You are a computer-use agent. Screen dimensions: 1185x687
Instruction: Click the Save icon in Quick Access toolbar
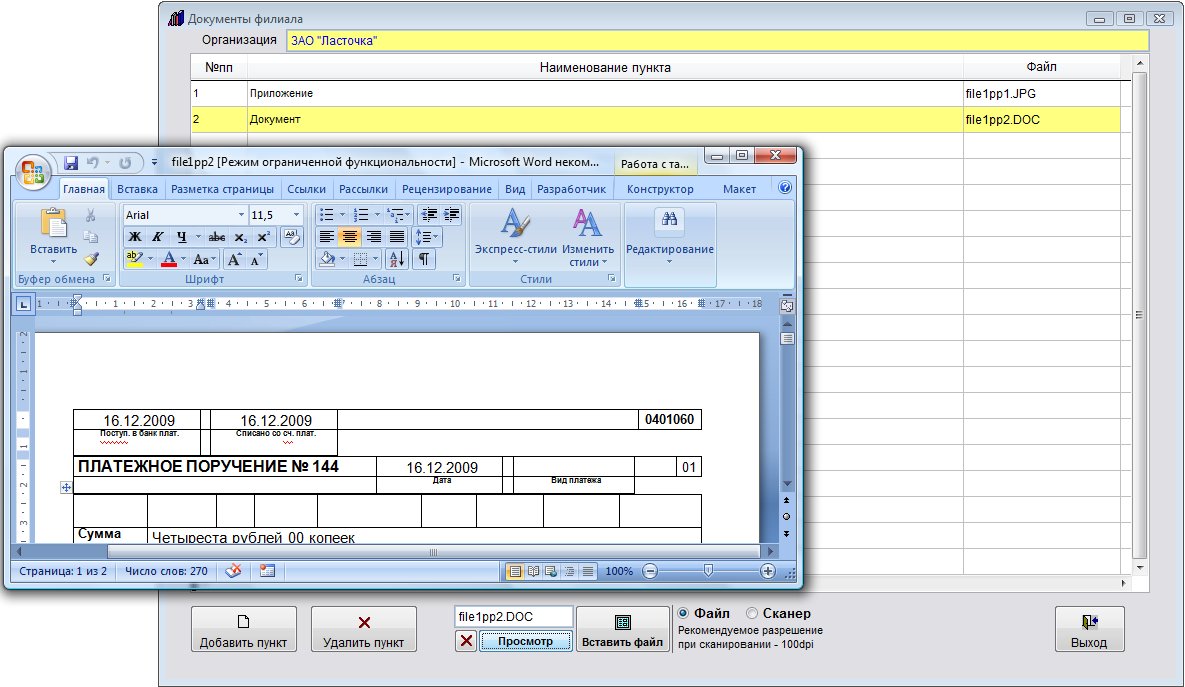tap(71, 162)
